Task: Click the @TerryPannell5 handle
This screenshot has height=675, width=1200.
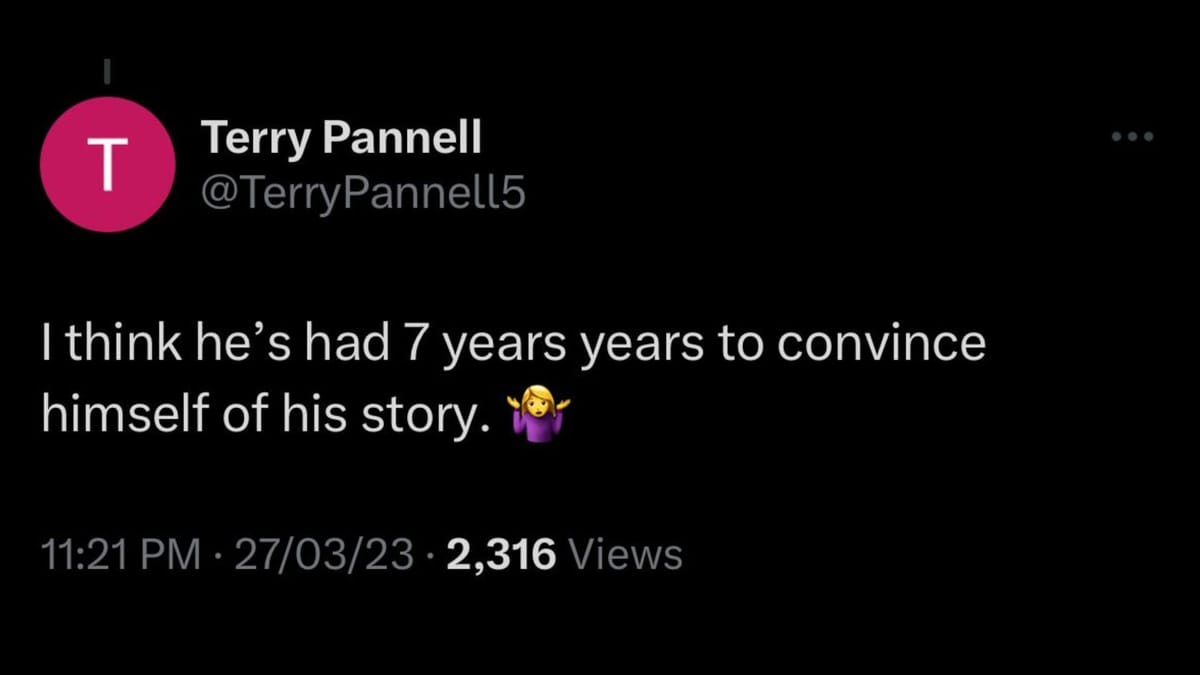Action: (x=362, y=194)
